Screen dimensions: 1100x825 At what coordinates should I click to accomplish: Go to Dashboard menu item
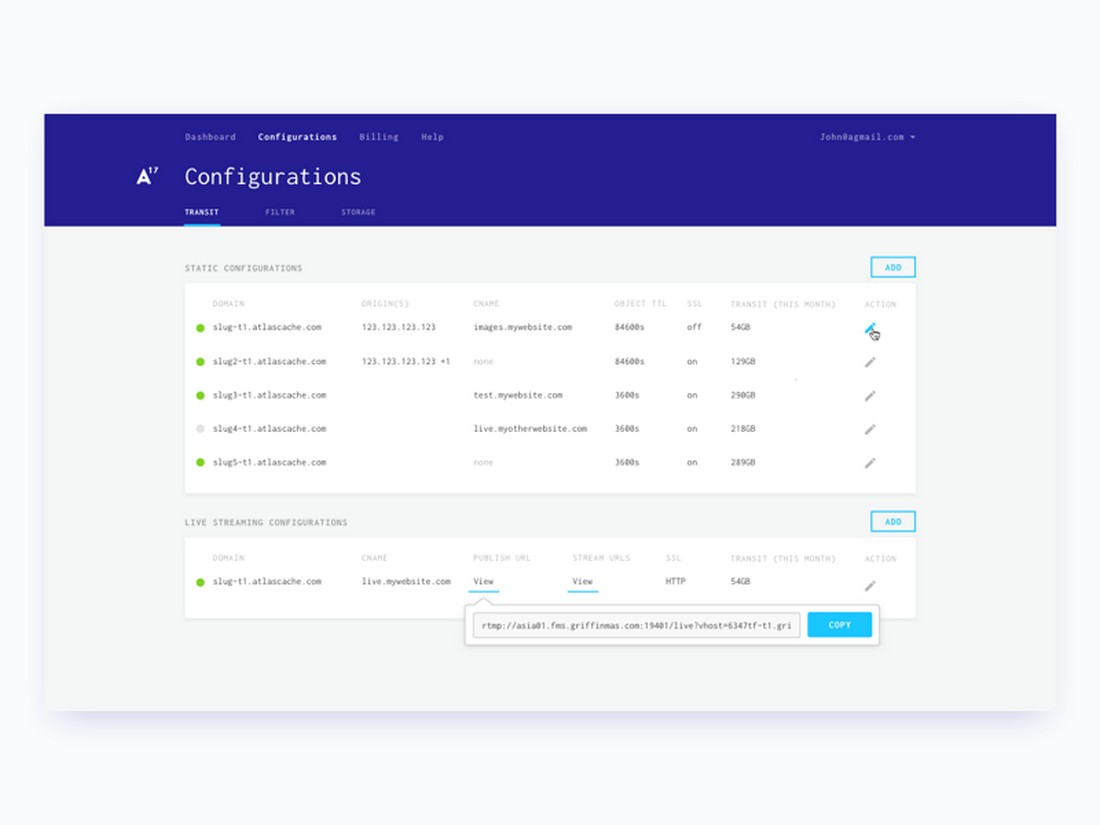(210, 137)
